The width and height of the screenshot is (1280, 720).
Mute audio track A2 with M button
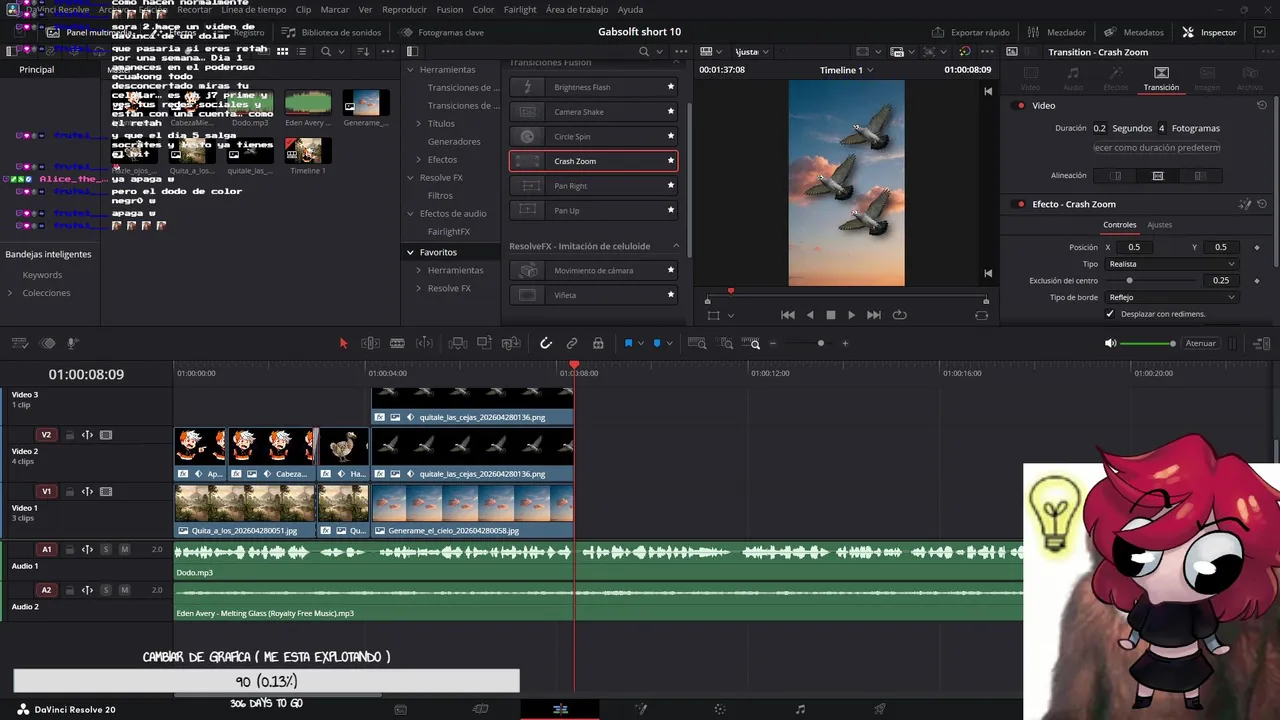(124, 590)
